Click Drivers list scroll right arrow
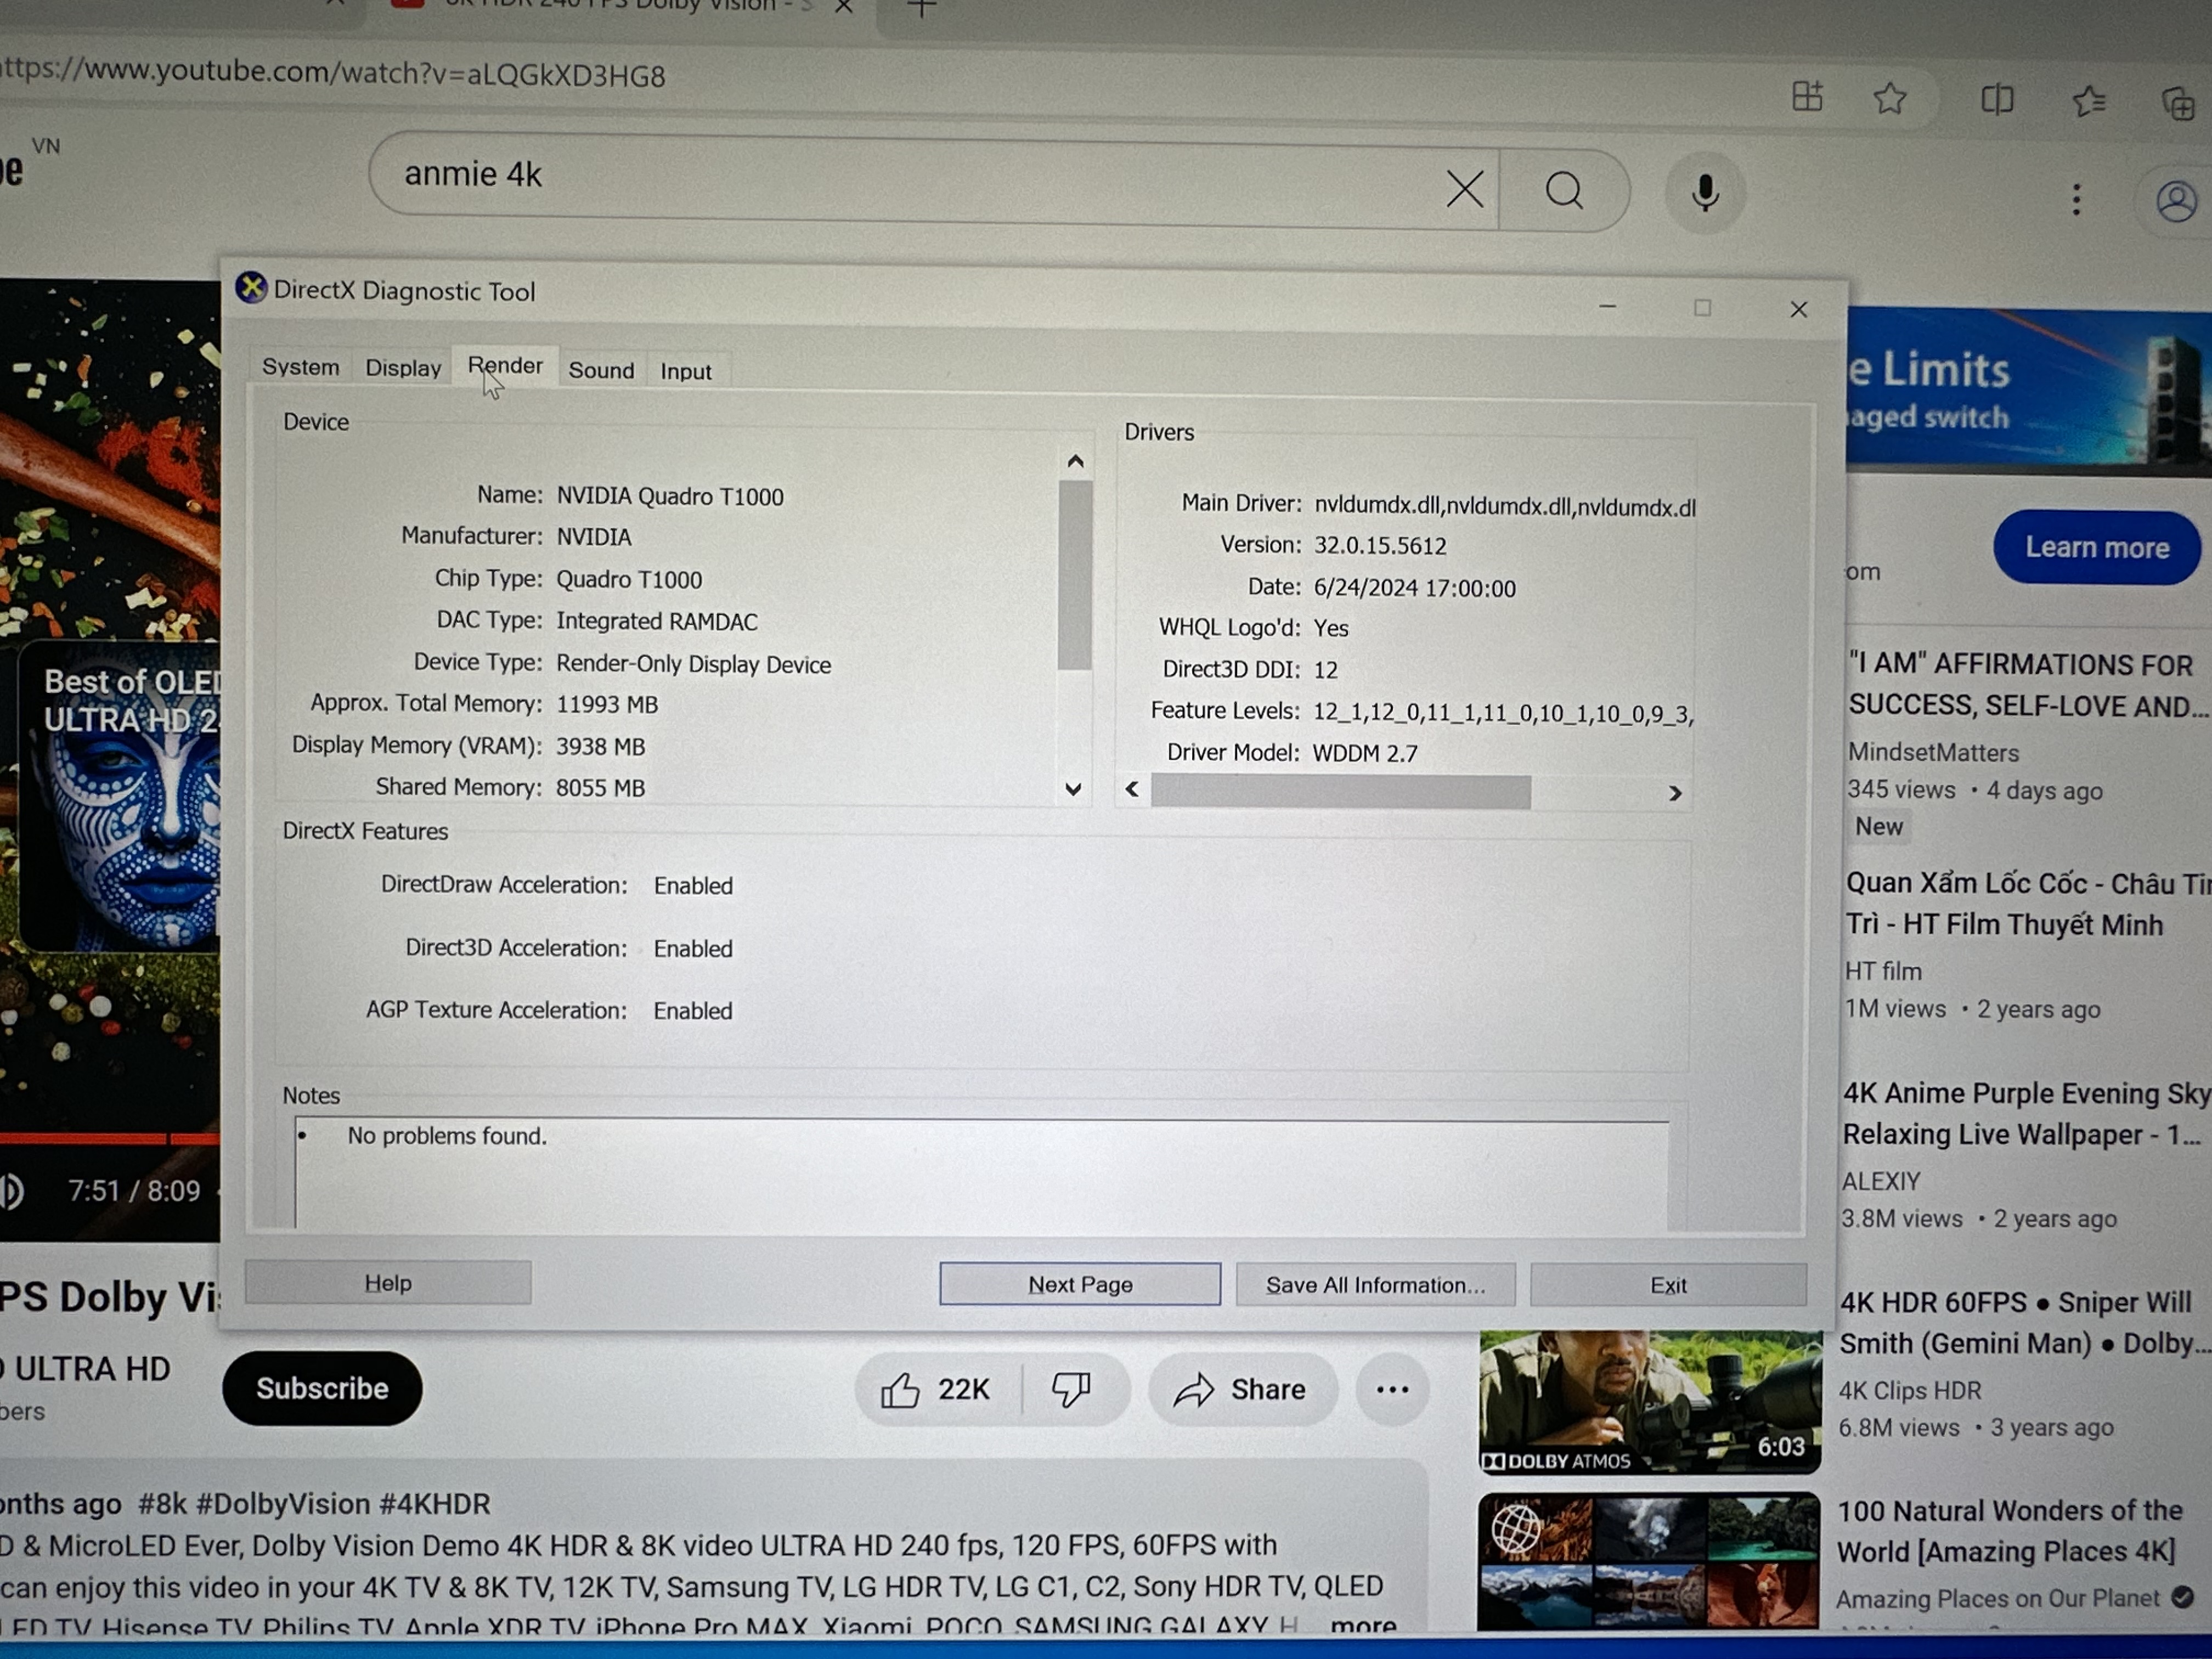2212x1659 pixels. 1675,794
